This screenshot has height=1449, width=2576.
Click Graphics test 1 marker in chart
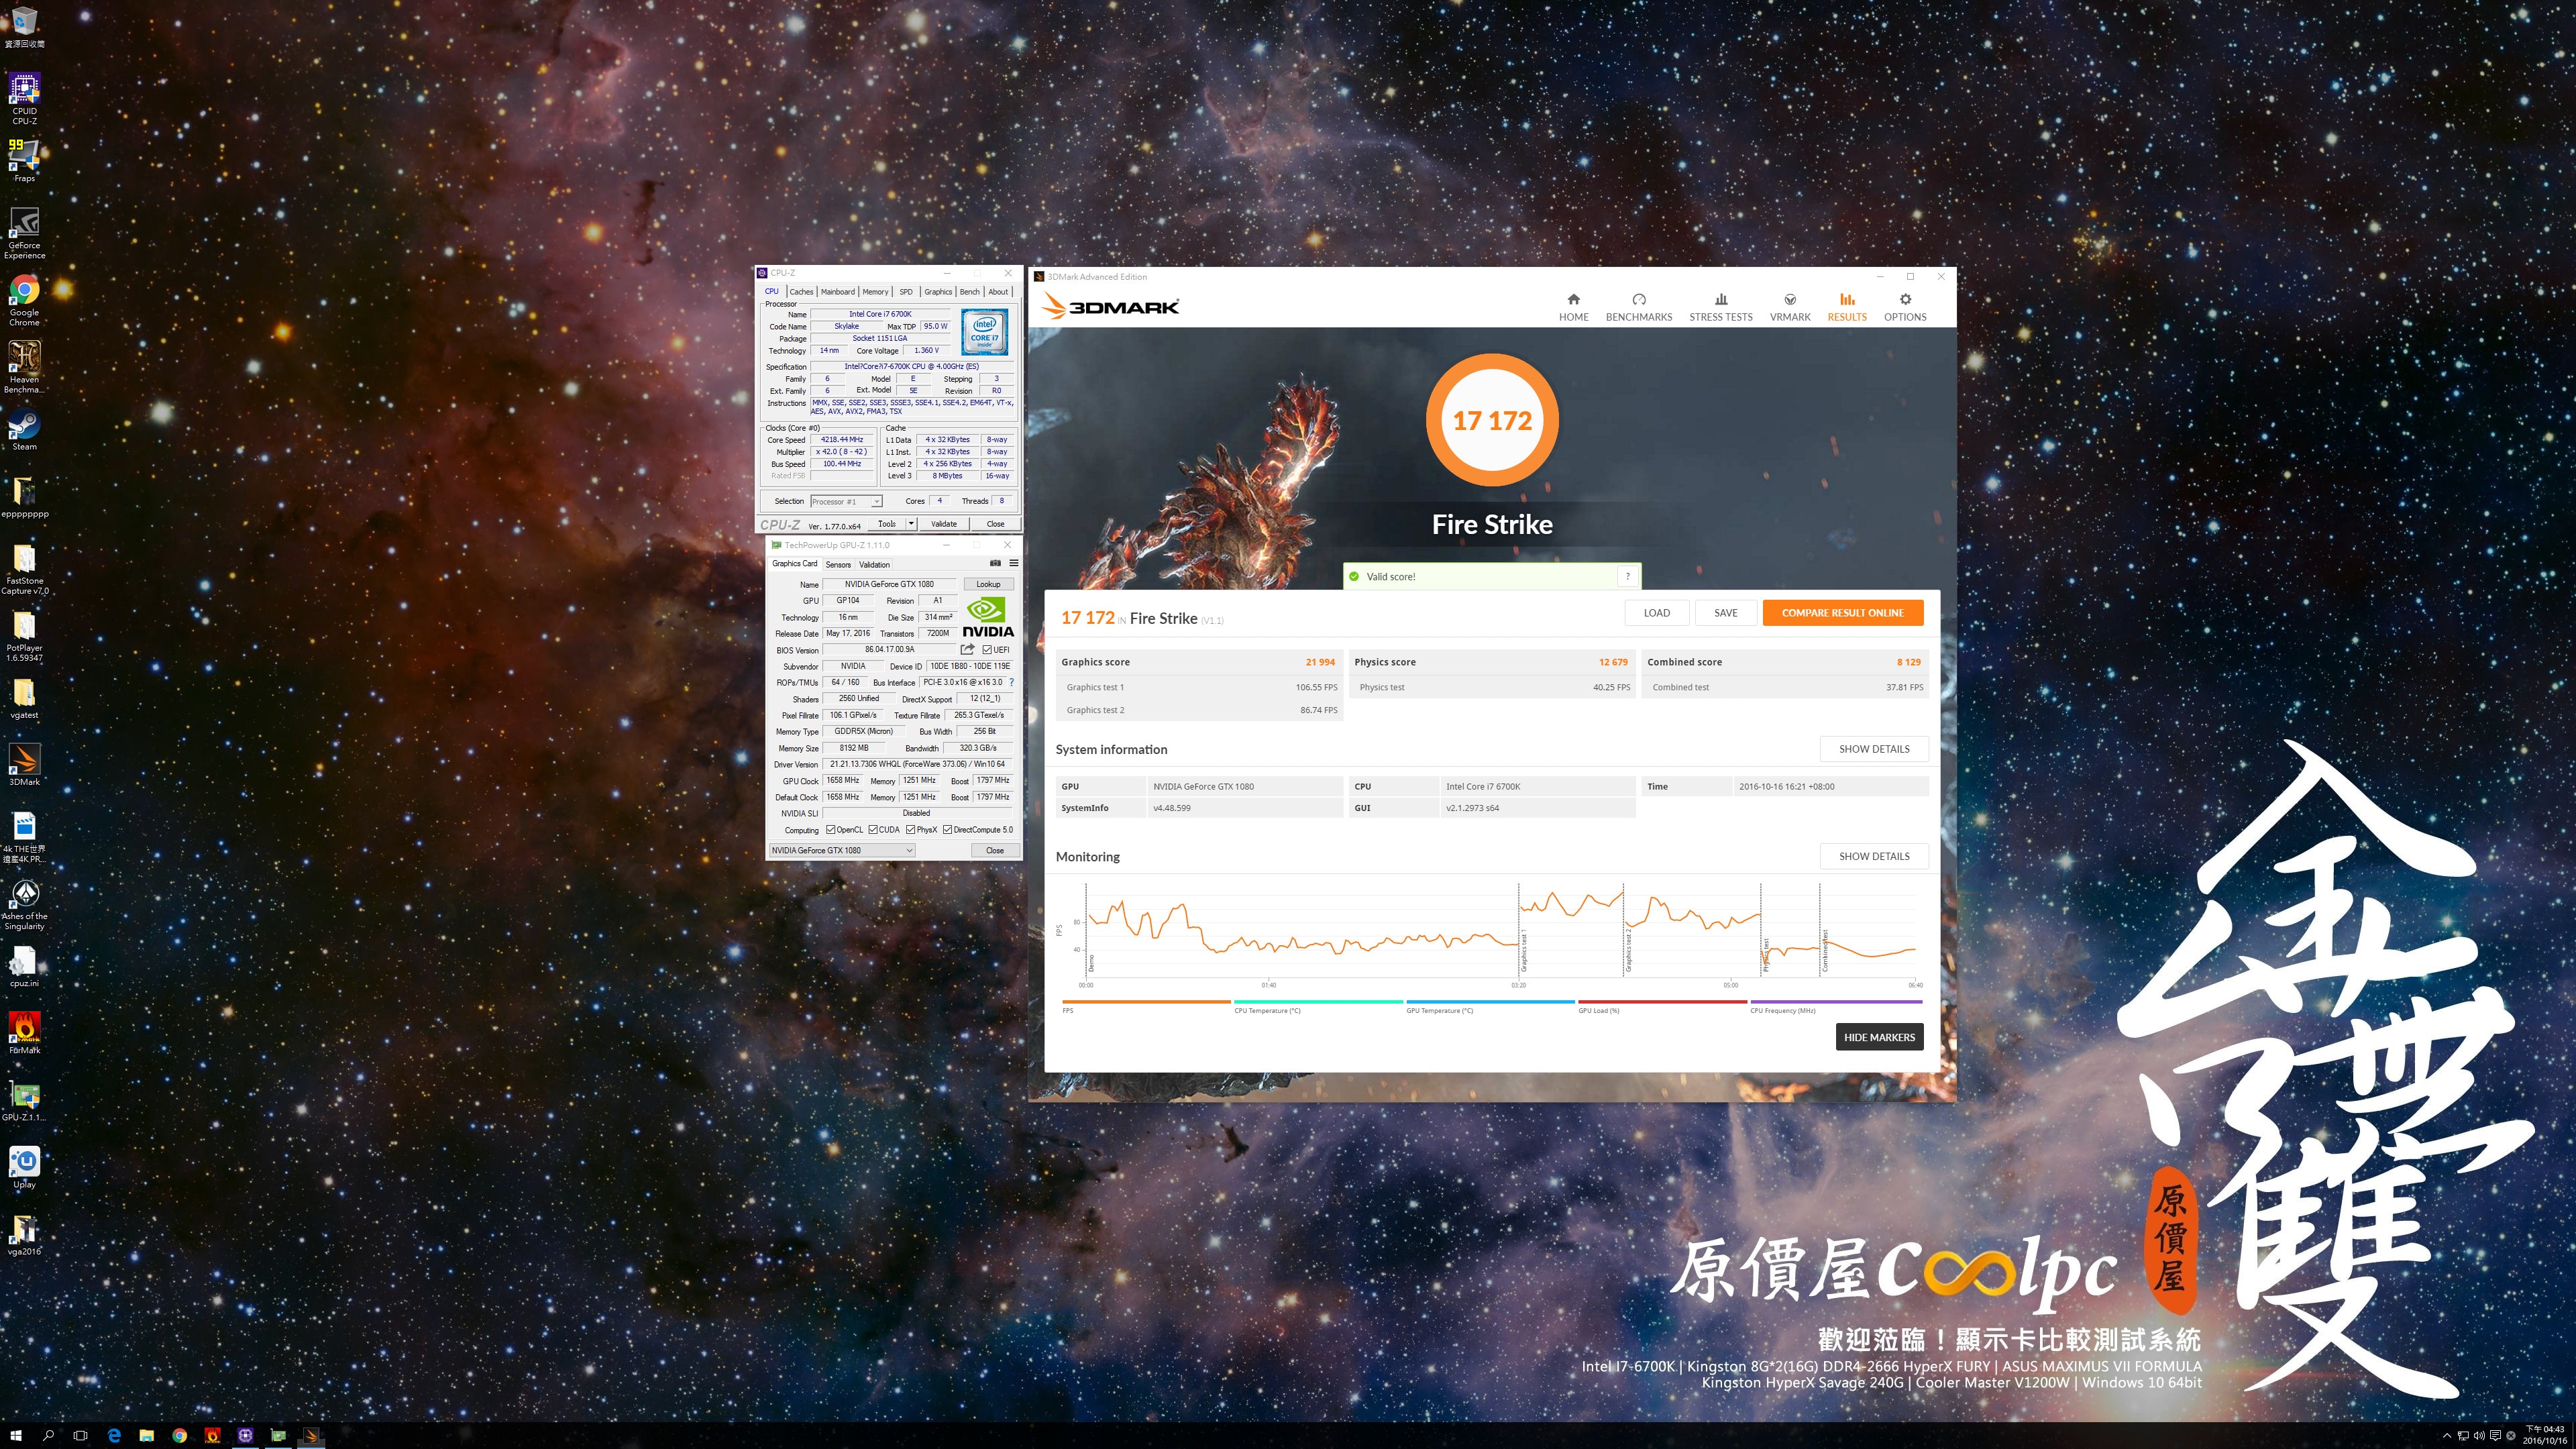click(1523, 951)
